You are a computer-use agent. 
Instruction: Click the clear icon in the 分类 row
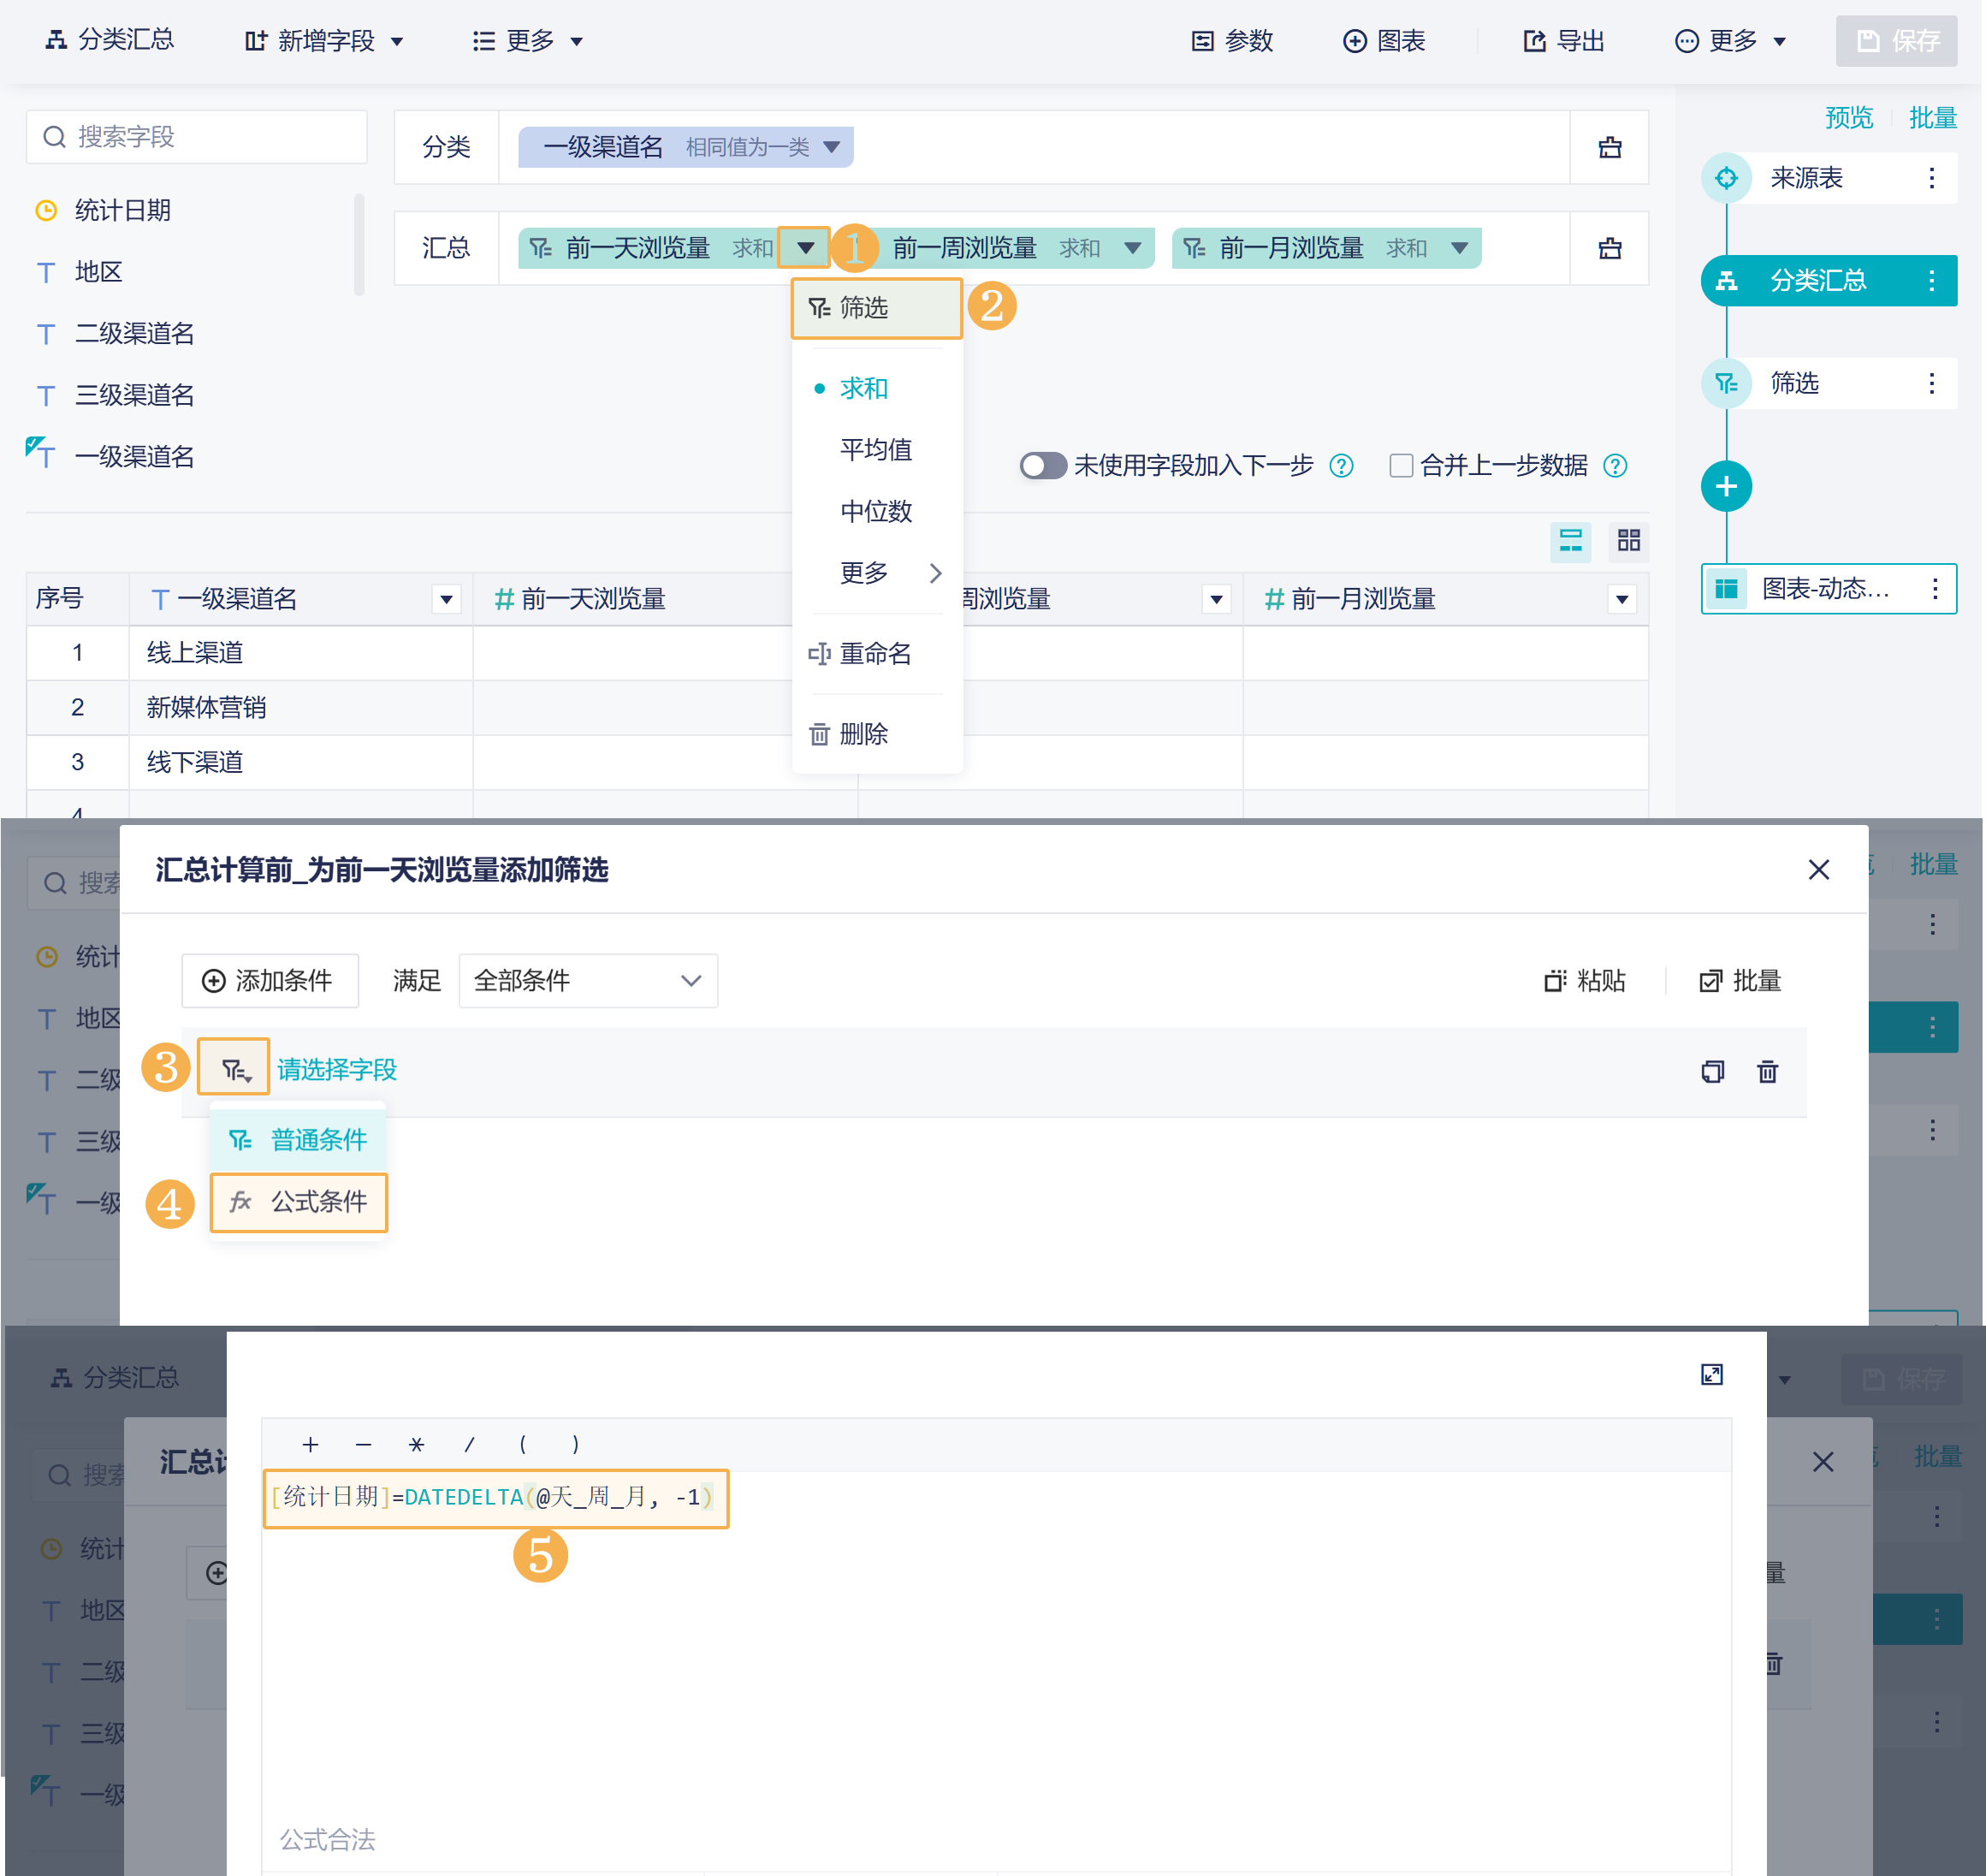tap(1609, 148)
